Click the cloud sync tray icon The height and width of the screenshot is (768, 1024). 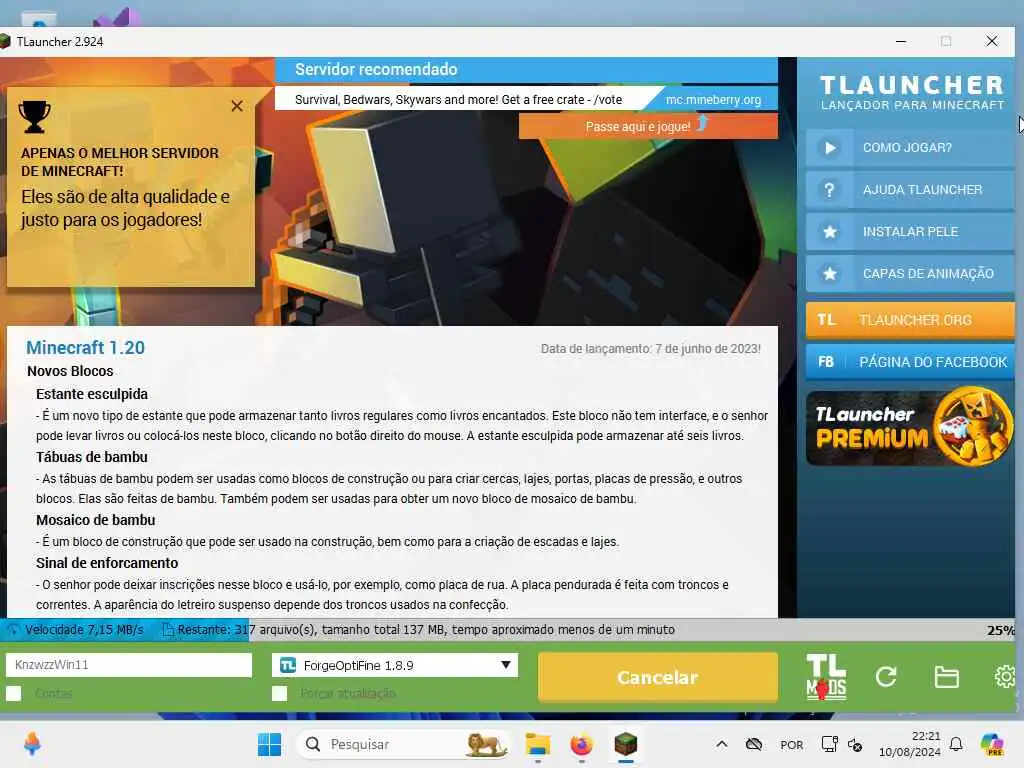(754, 744)
